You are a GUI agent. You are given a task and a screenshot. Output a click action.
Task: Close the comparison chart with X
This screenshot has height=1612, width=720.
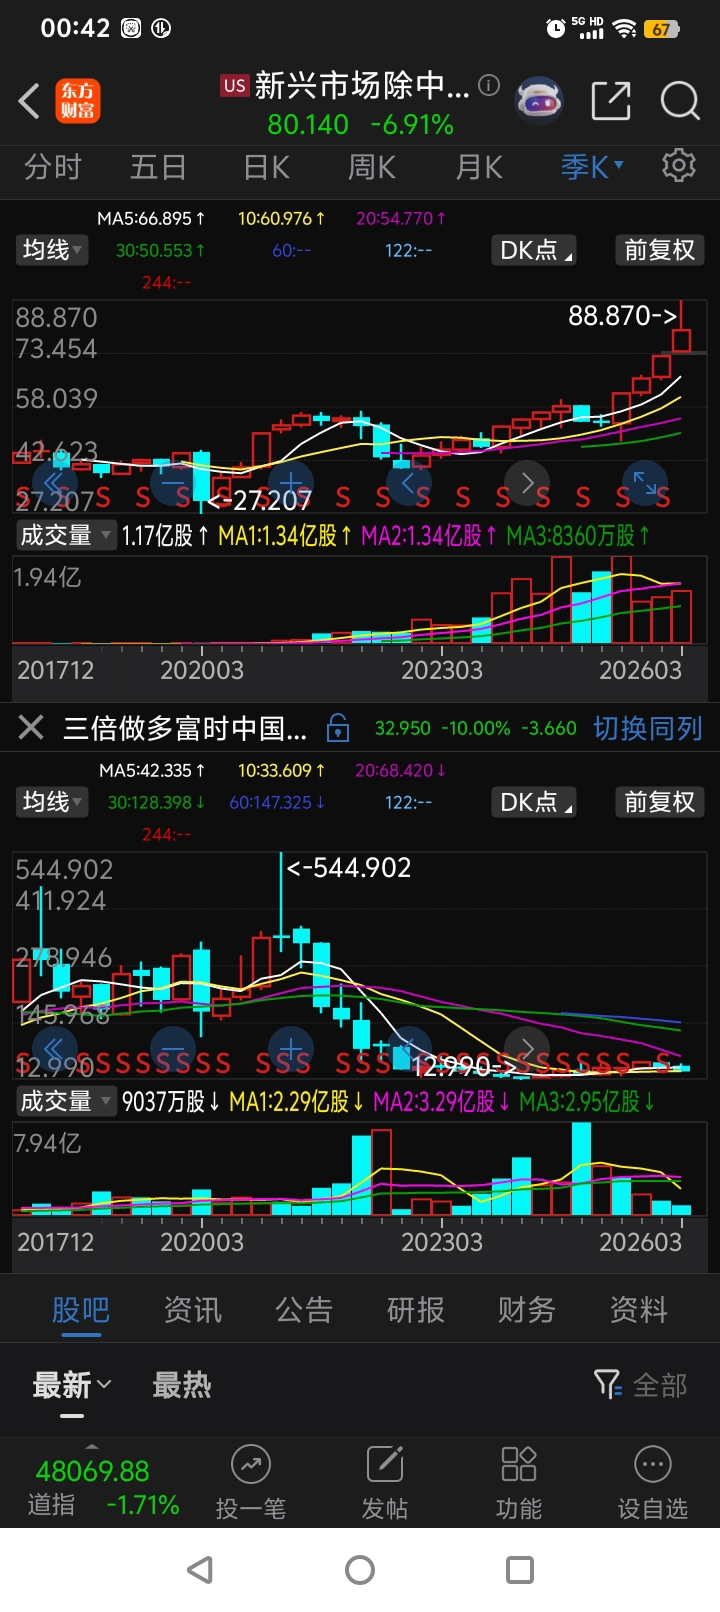(x=31, y=727)
